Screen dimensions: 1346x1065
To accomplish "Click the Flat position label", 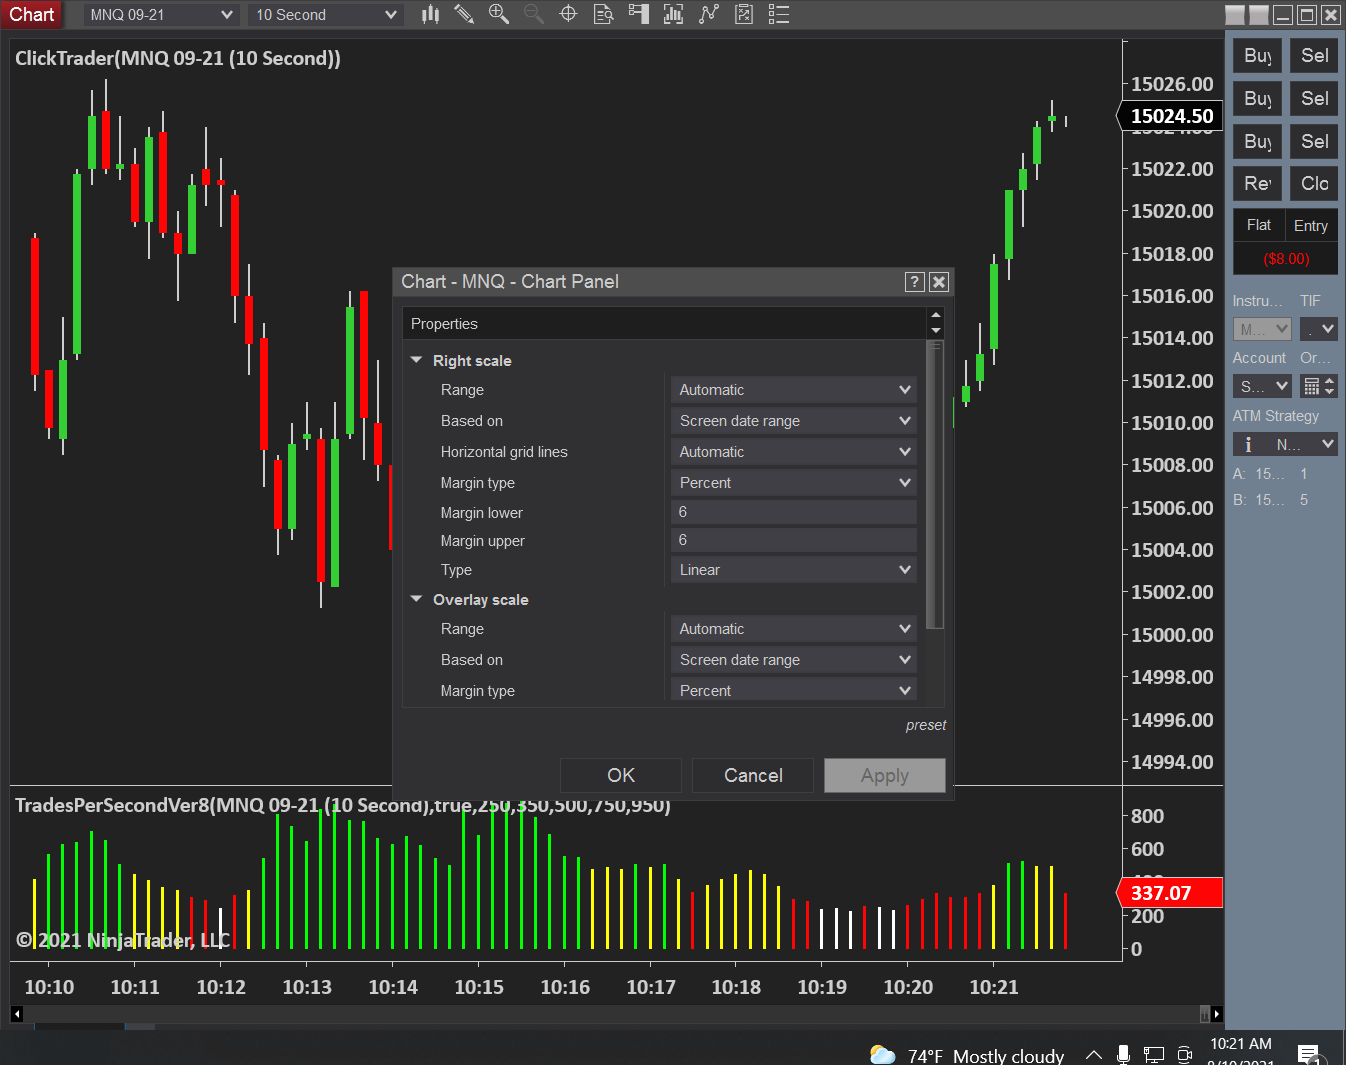I will (1259, 225).
